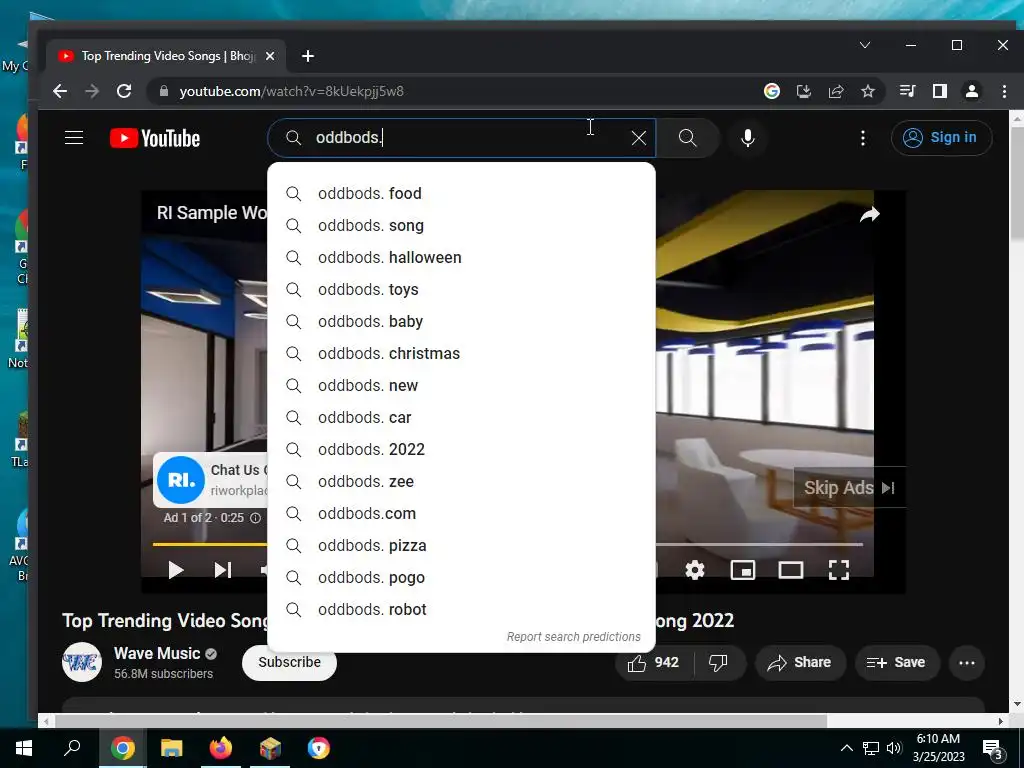
Task: Go forward in browser history
Action: point(92,91)
